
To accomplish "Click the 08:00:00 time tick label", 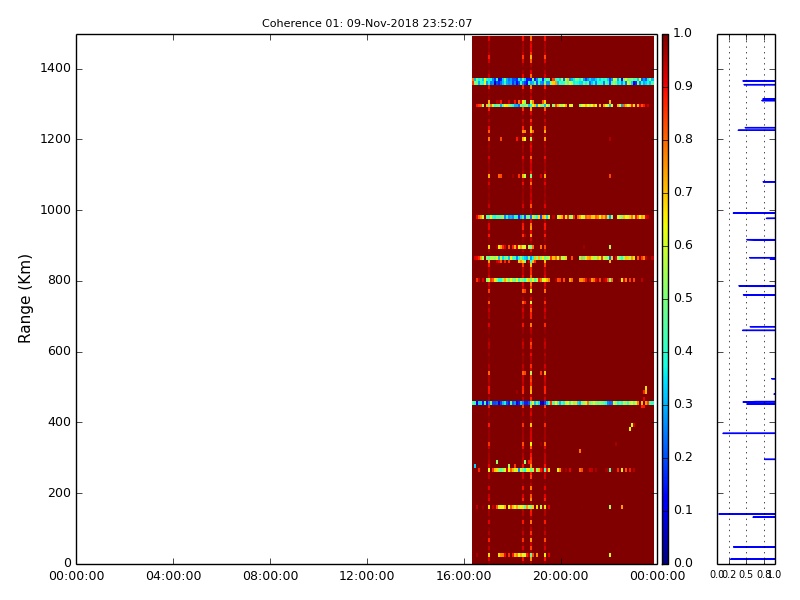I will [x=270, y=576].
